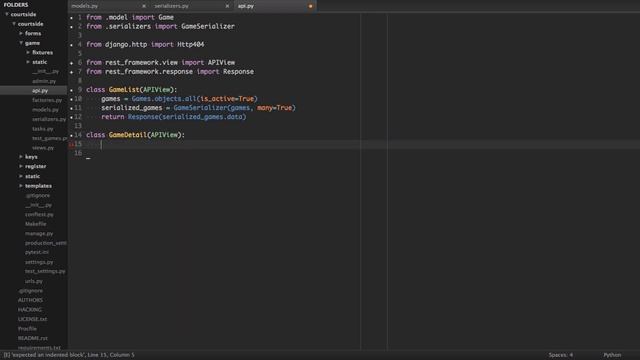This screenshot has width=640, height=360.
Task: Expand the static folder arrow below fixtures
Action: pyautogui.click(x=28, y=62)
